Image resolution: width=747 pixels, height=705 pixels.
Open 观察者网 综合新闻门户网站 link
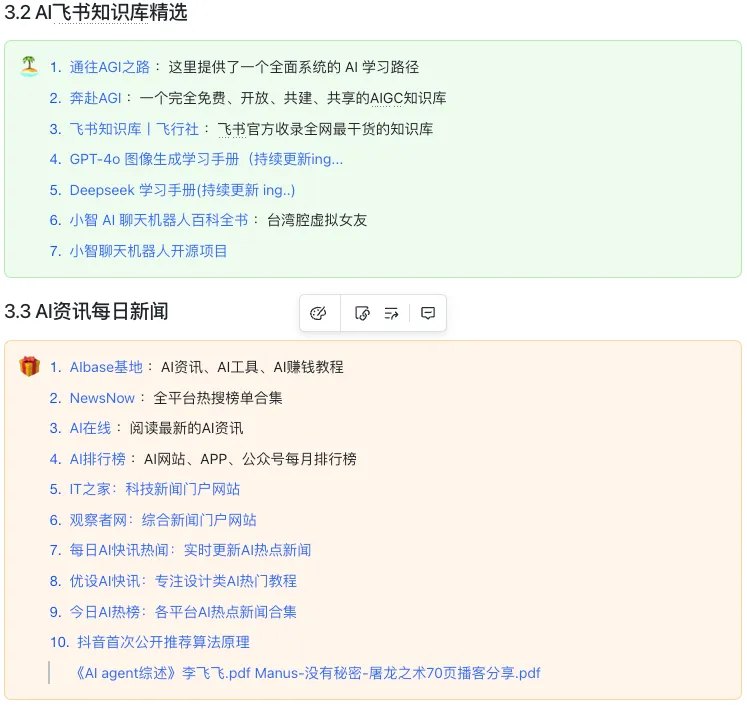[x=163, y=520]
